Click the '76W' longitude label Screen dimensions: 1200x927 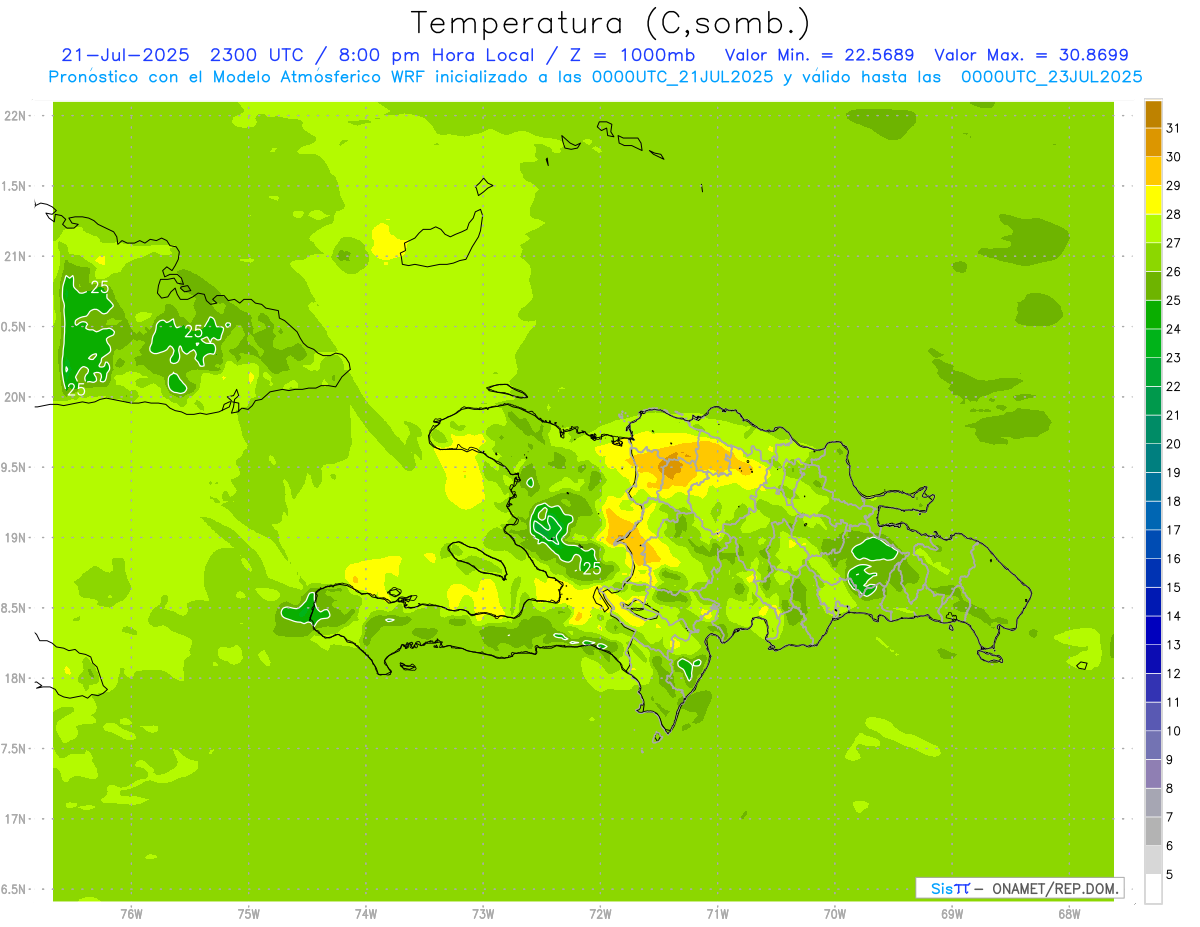coord(131,914)
